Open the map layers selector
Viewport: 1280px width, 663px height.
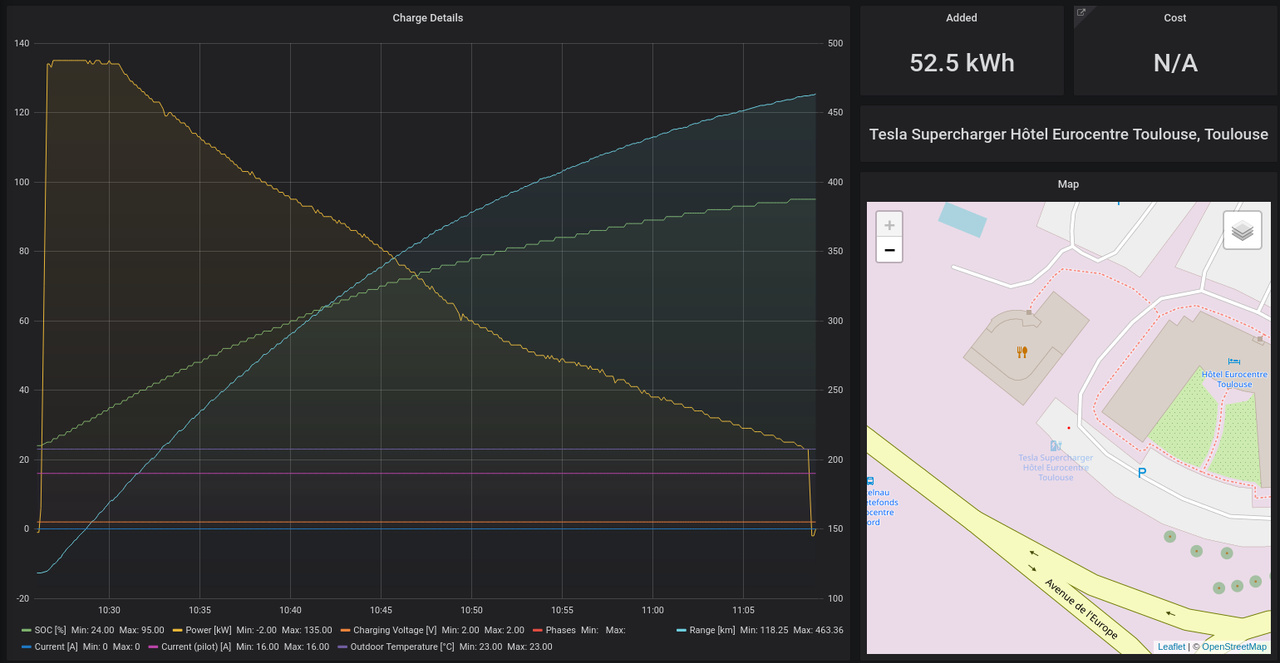tap(1241, 231)
